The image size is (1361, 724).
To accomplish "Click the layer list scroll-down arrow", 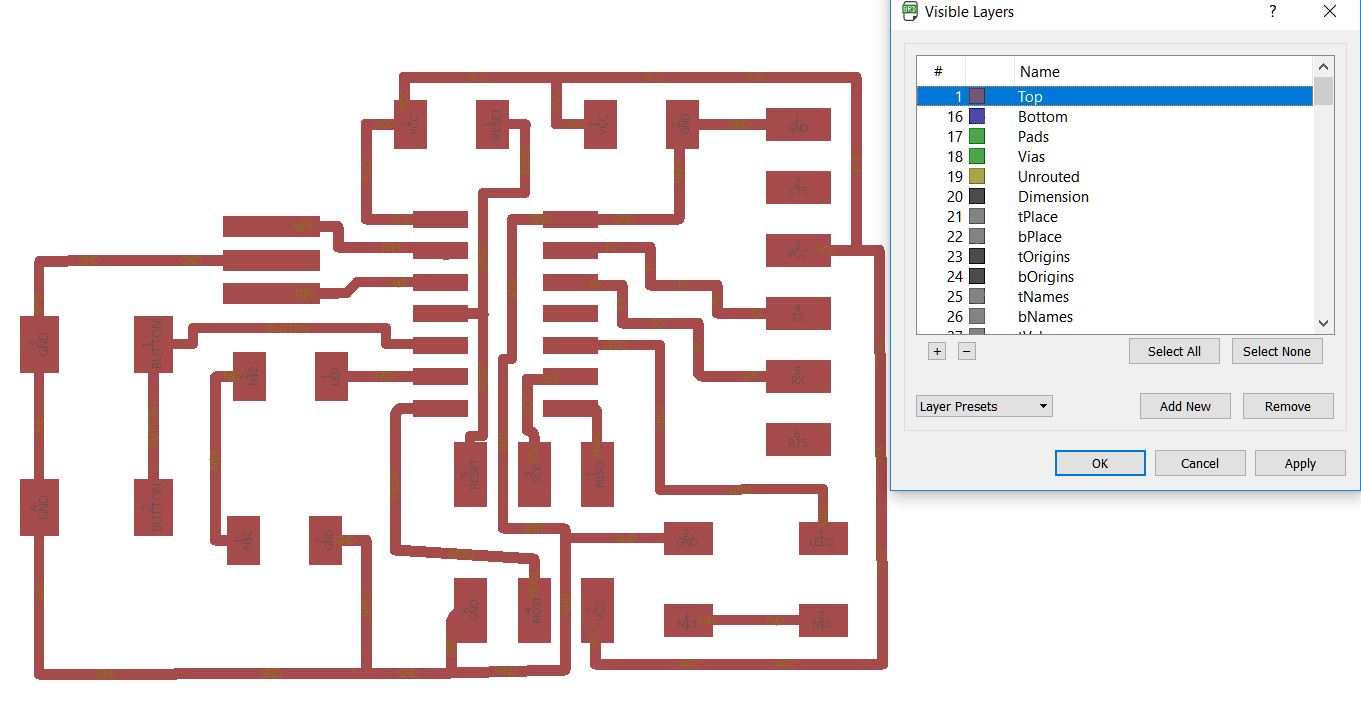I will pos(1323,323).
